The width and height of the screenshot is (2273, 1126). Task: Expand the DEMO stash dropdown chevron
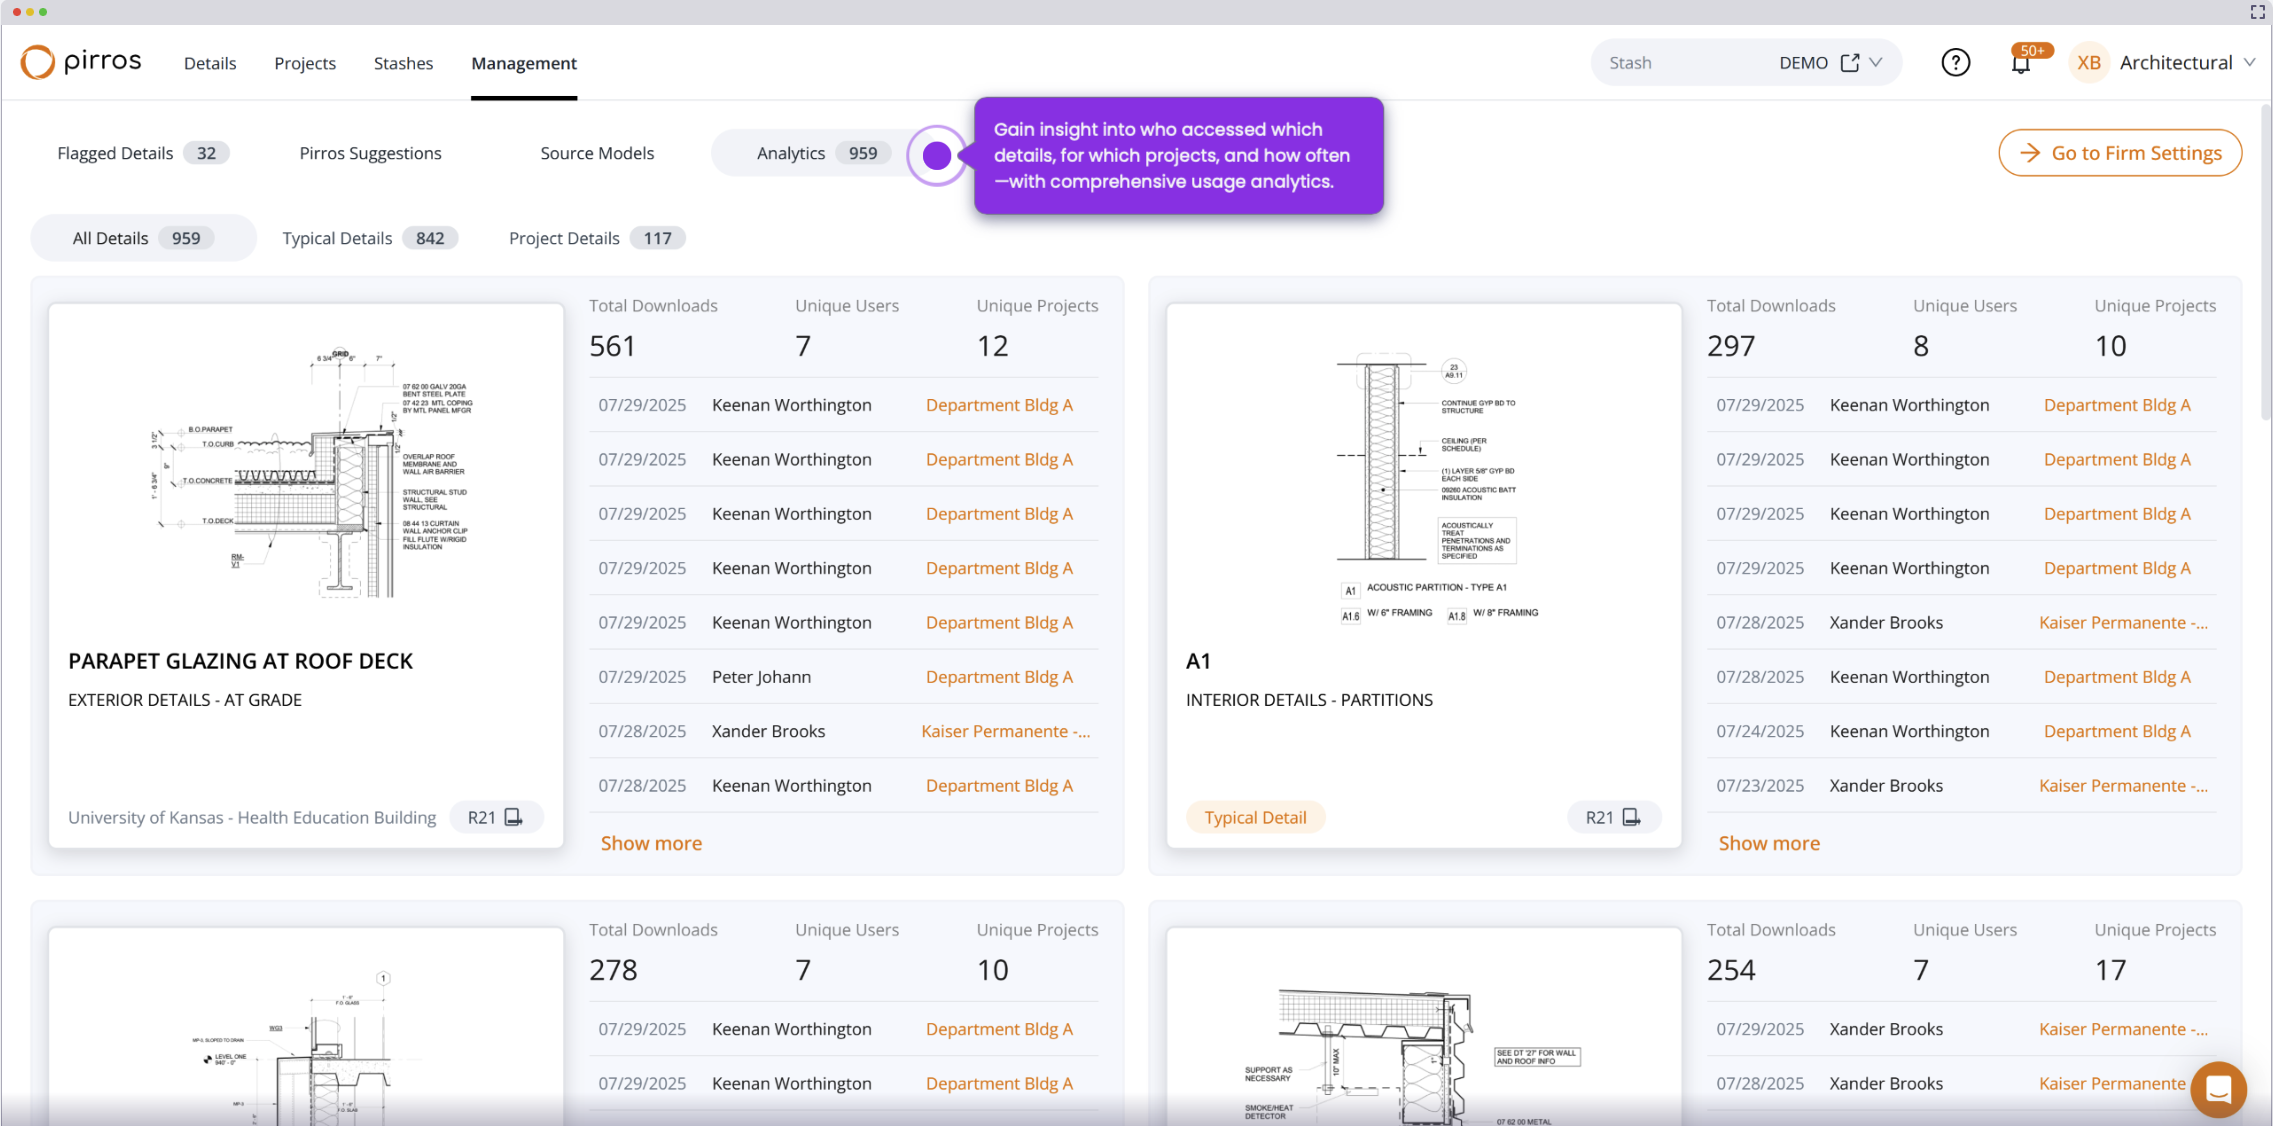pos(1876,63)
